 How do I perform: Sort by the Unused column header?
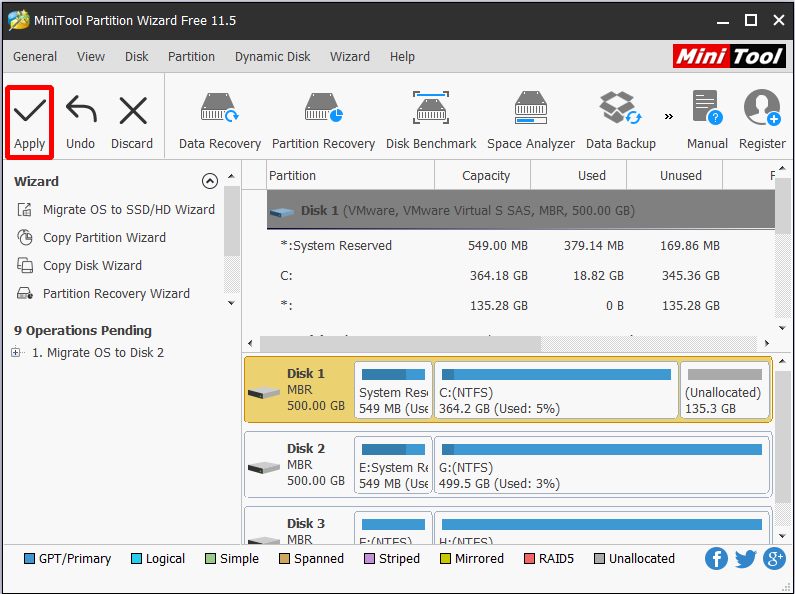click(674, 175)
